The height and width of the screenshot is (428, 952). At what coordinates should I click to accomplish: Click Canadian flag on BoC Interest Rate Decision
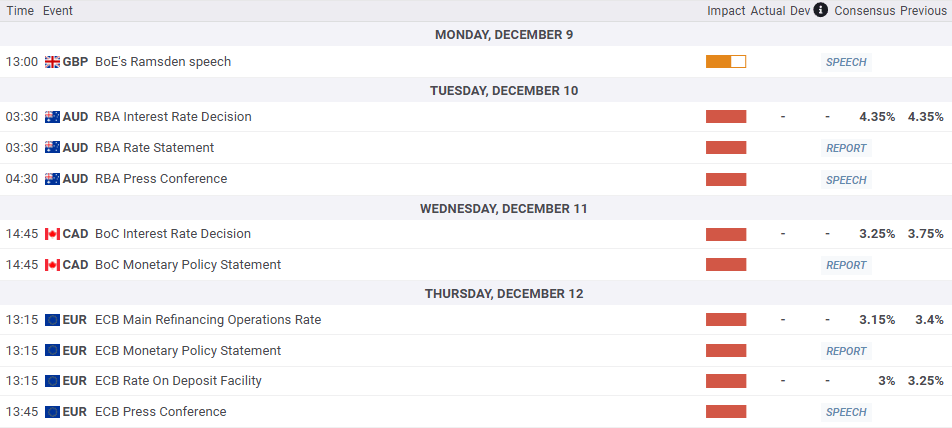(53, 234)
